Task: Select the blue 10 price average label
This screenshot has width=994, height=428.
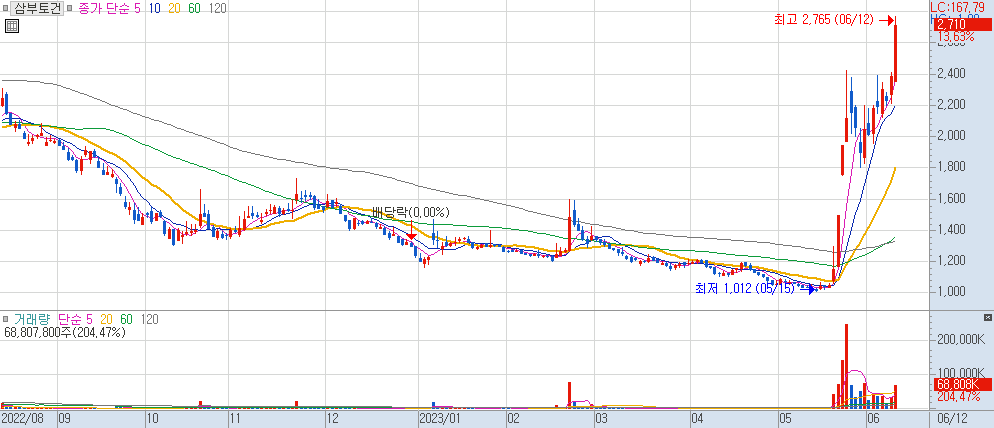Action: click(x=155, y=9)
